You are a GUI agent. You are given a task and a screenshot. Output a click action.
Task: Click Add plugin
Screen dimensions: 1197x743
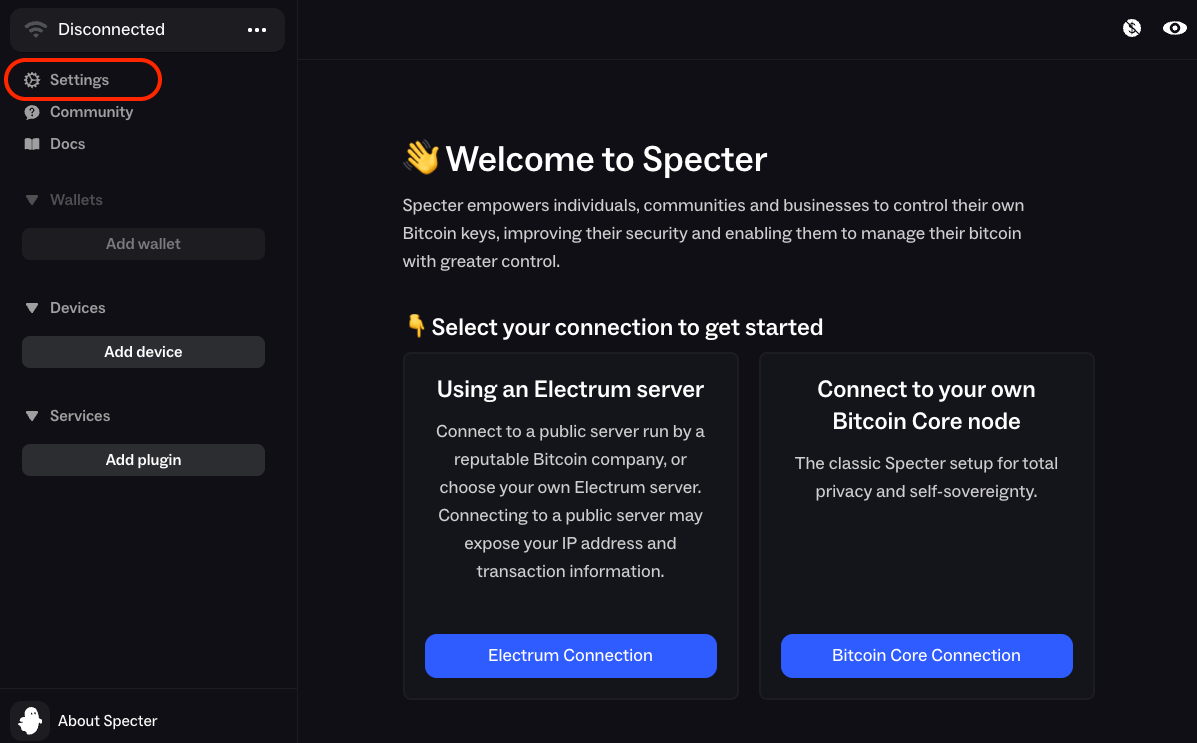point(143,459)
